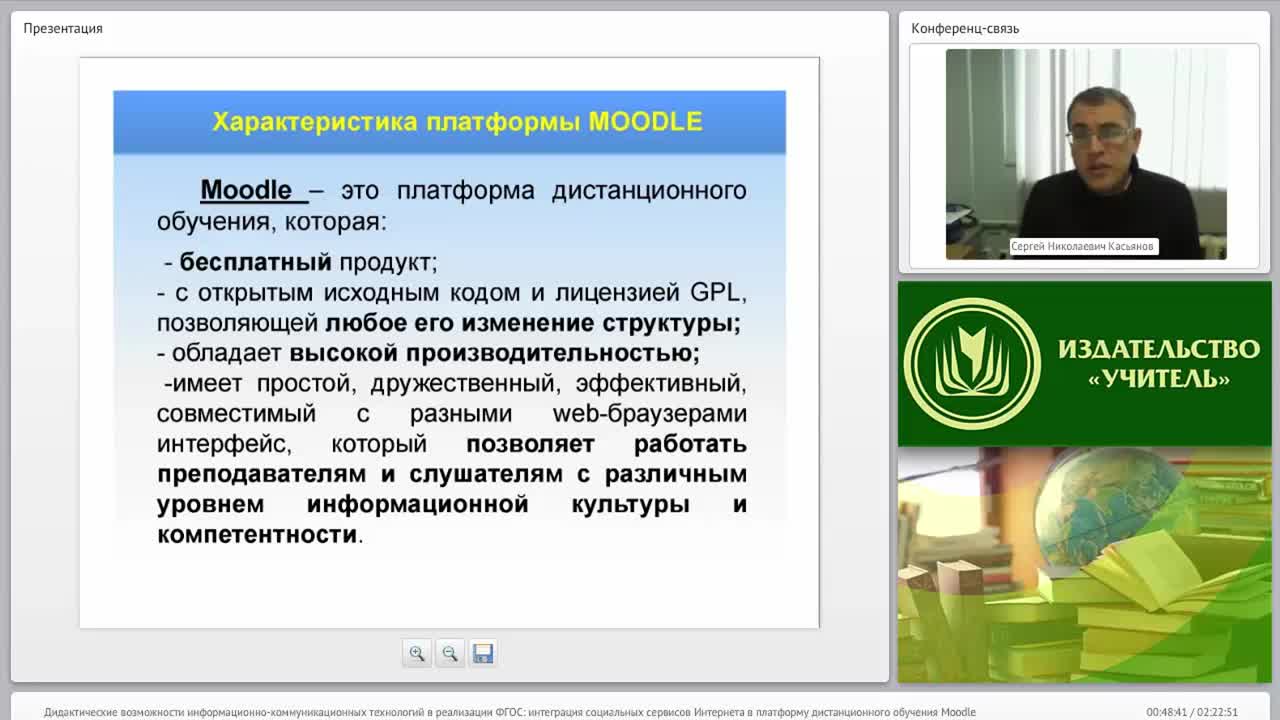The width and height of the screenshot is (1280, 720).
Task: Click the bold text 'бесплатный' on the slide
Action: coord(255,262)
